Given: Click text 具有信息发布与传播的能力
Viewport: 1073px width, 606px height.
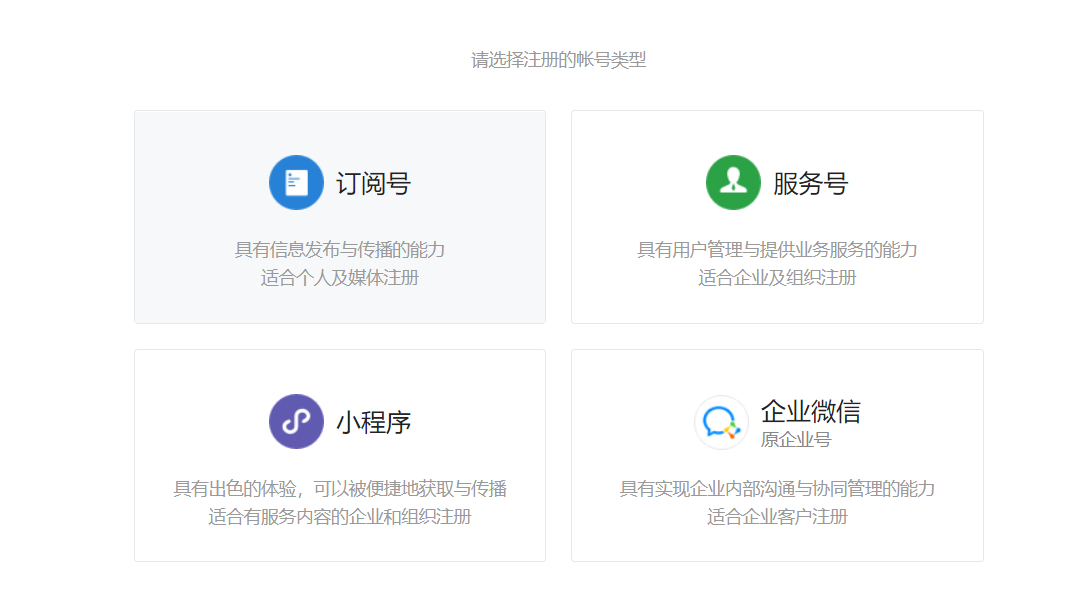Looking at the screenshot, I should (x=340, y=250).
